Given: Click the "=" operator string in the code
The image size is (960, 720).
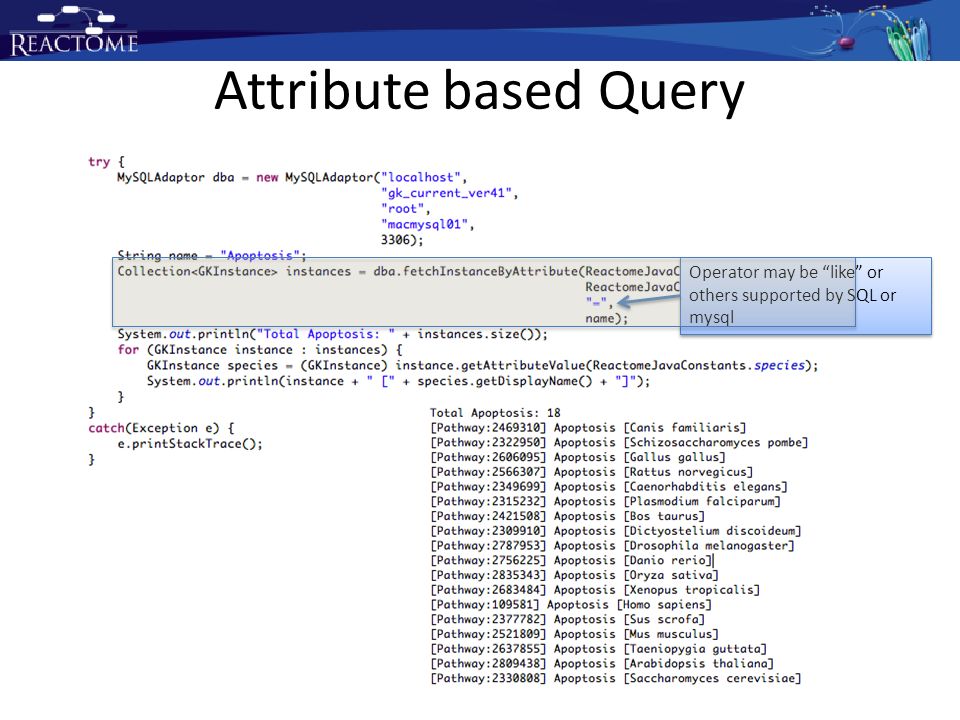Looking at the screenshot, I should [596, 302].
